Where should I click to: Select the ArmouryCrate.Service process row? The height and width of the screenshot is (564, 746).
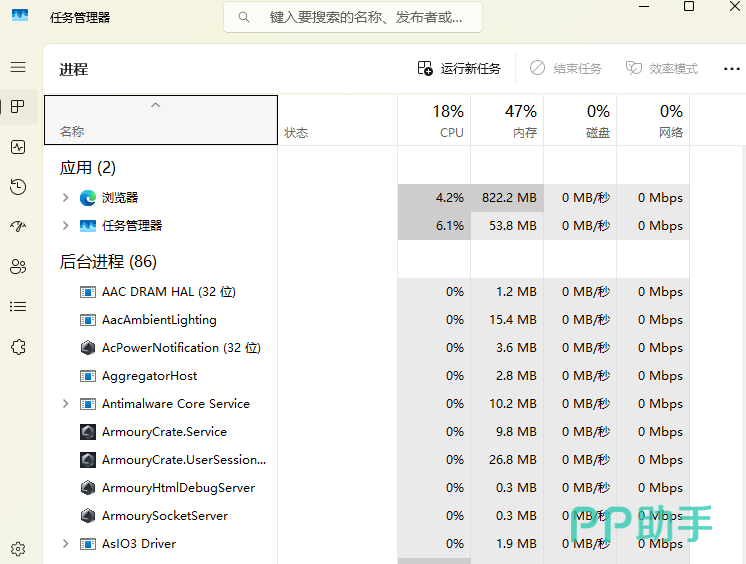tap(164, 432)
